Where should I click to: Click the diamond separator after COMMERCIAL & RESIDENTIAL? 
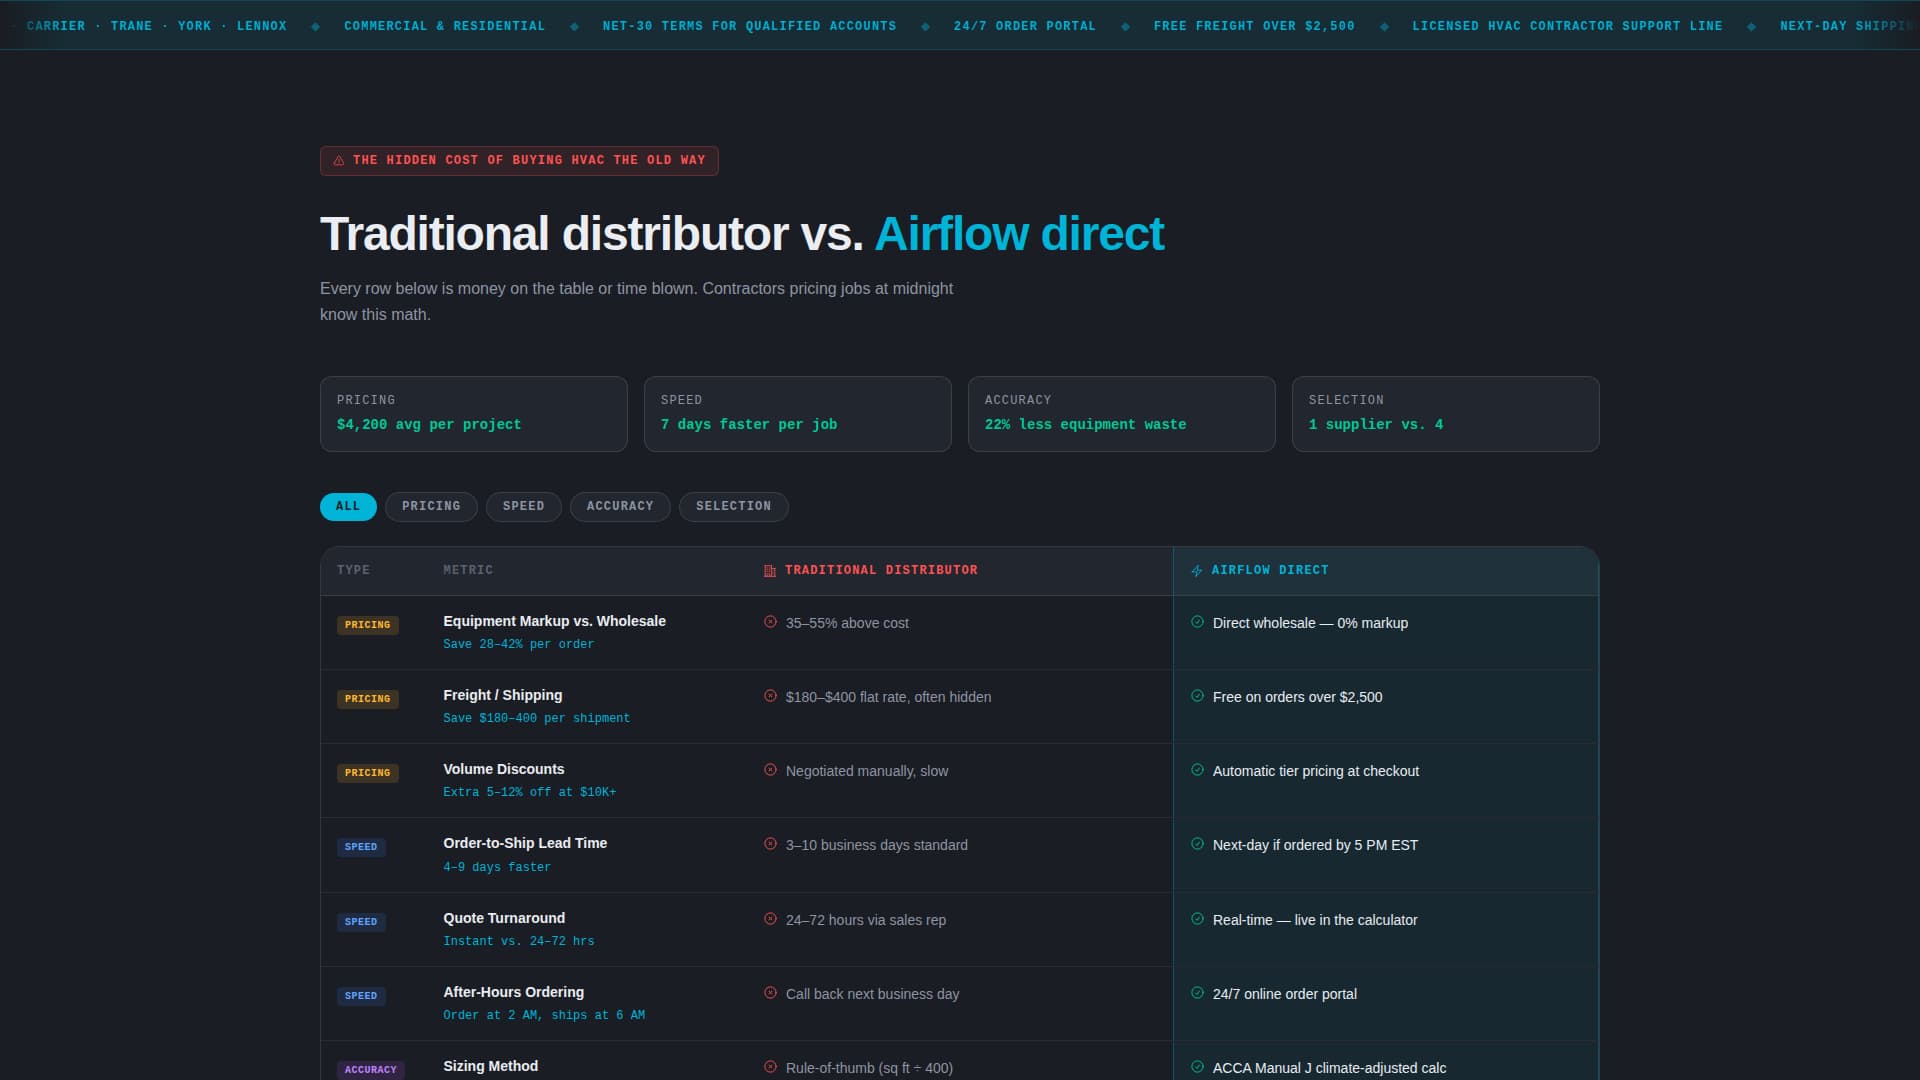coord(573,26)
